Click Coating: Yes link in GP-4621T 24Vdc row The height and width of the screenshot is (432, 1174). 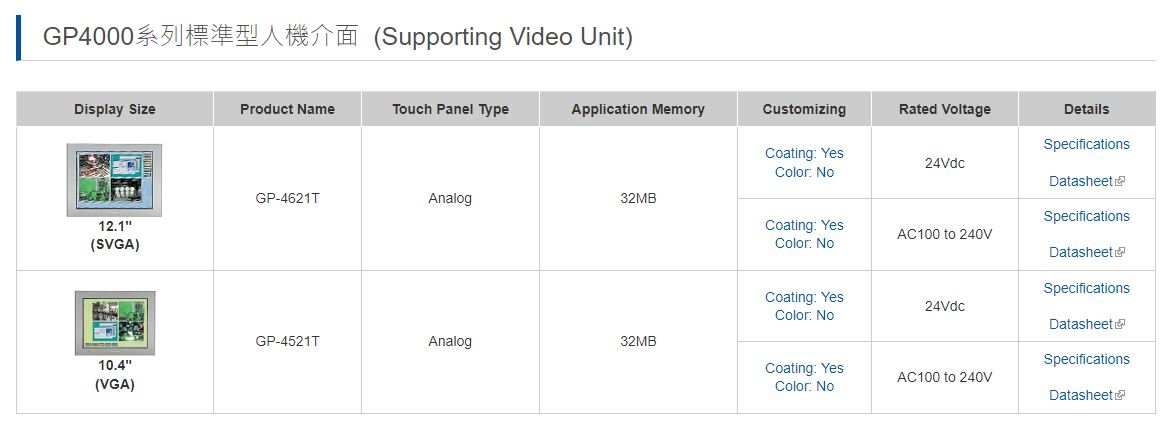coord(804,153)
